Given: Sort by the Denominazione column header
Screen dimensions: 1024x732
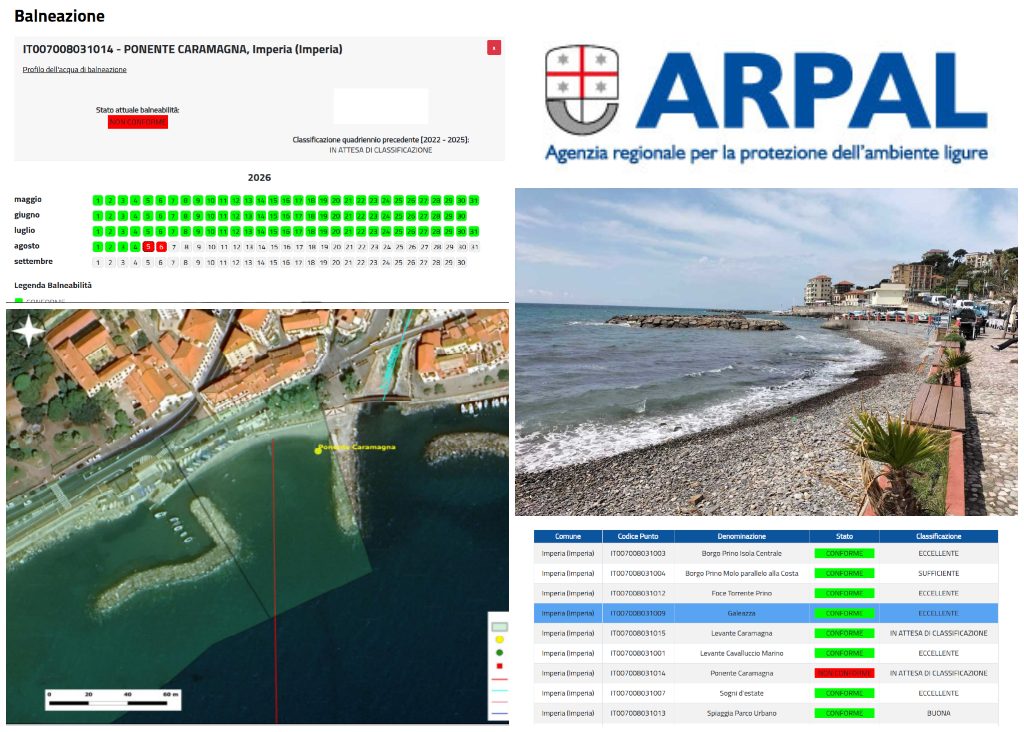Looking at the screenshot, I should [741, 536].
